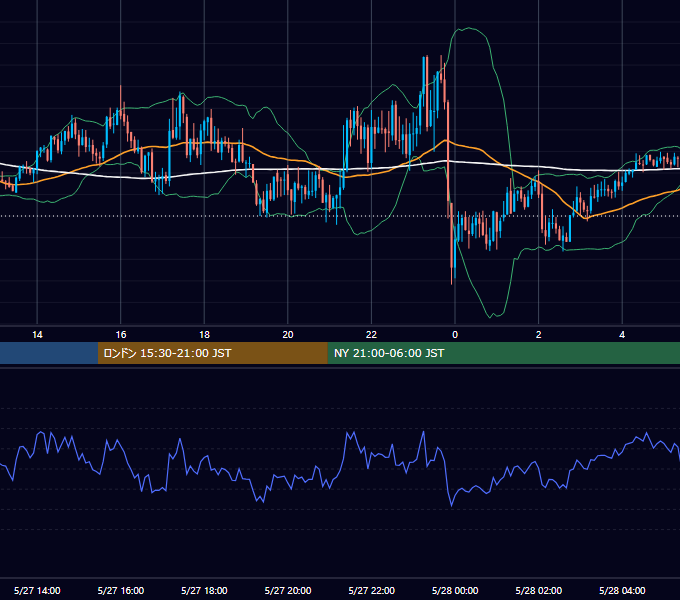The width and height of the screenshot is (680, 600).
Task: Click the hour label 18 on price chart axis
Action: 204,335
